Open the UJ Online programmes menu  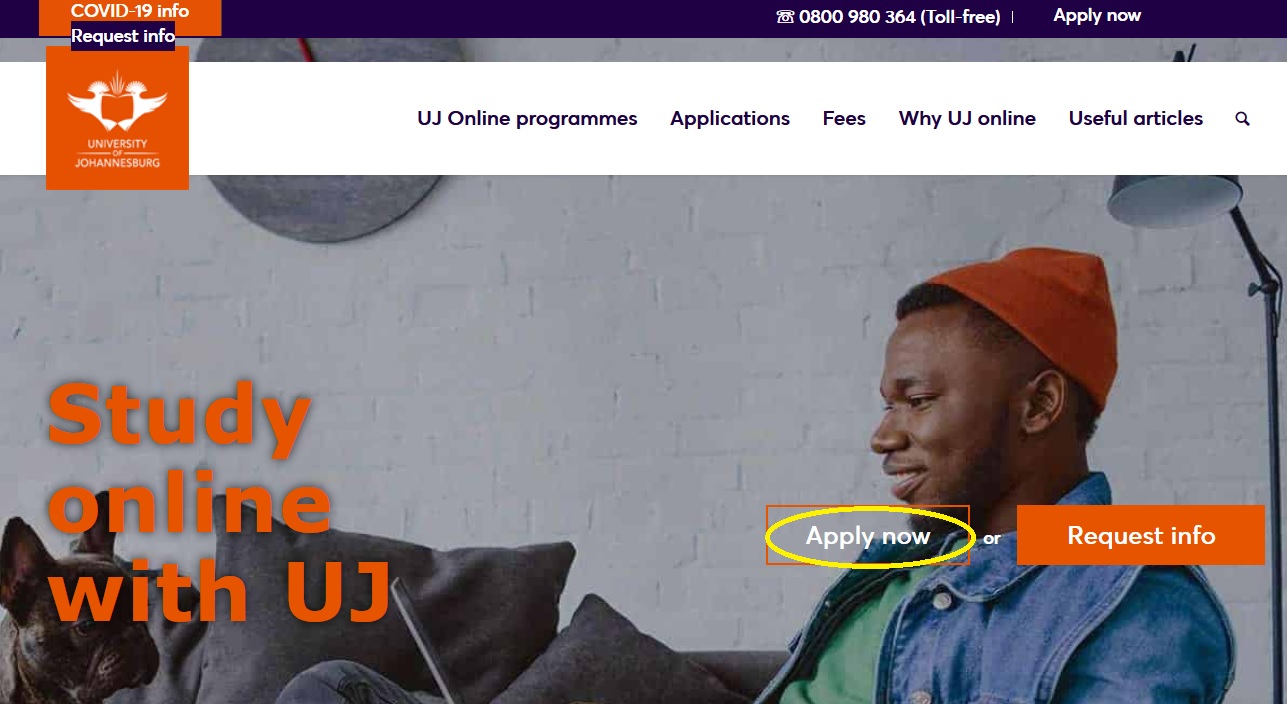click(527, 118)
